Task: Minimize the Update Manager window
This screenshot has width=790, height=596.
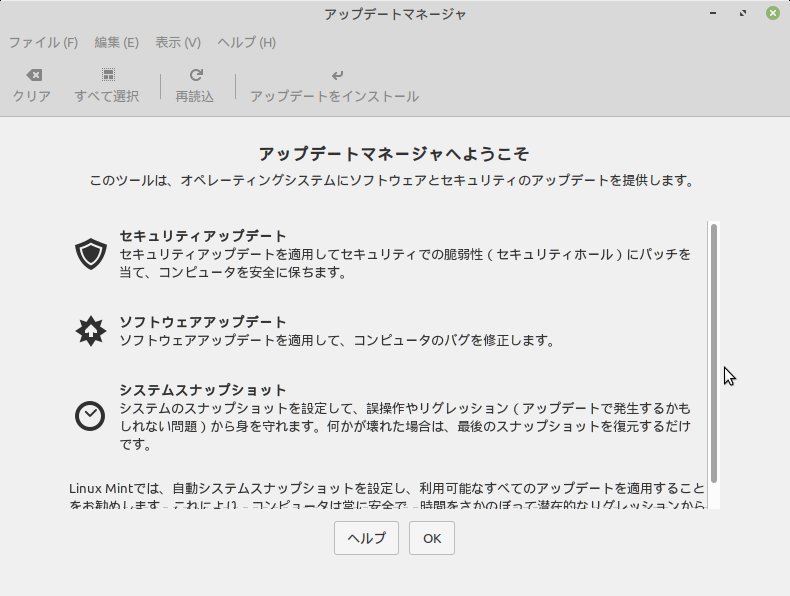Action: tap(713, 13)
